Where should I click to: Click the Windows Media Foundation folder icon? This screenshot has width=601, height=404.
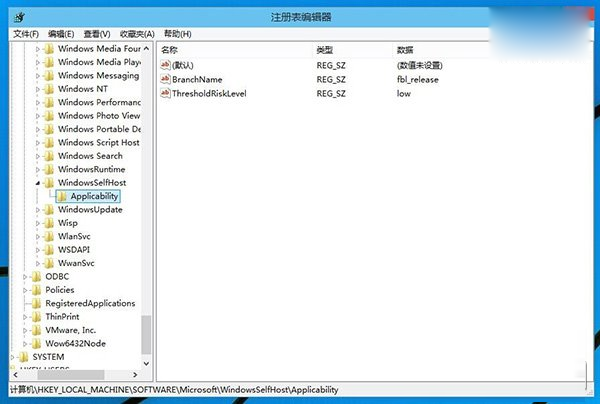point(49,49)
